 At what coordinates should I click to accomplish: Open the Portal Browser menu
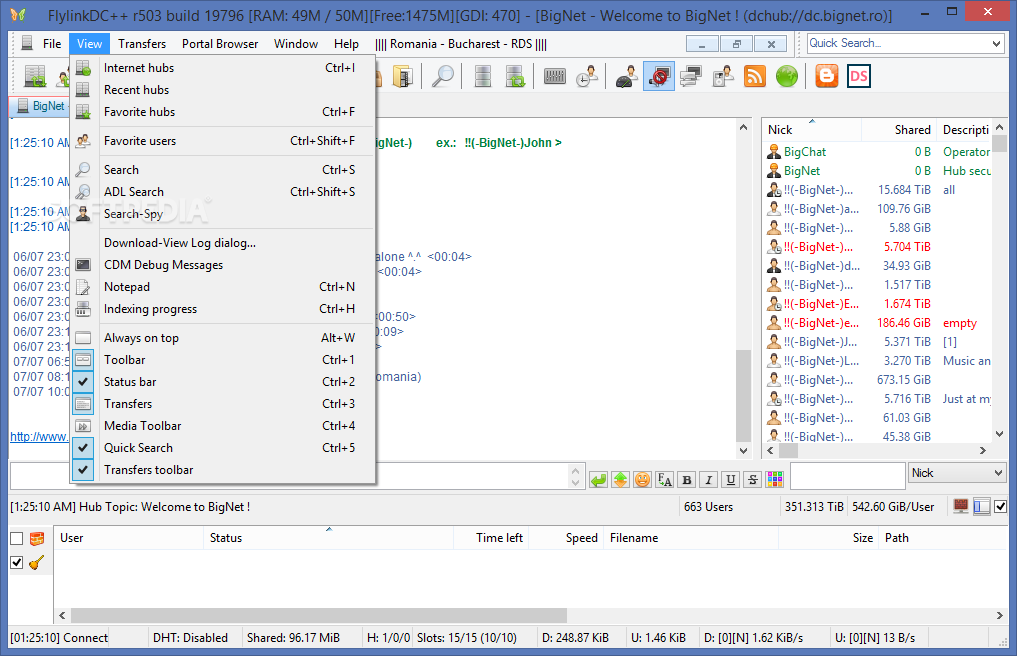[x=220, y=43]
